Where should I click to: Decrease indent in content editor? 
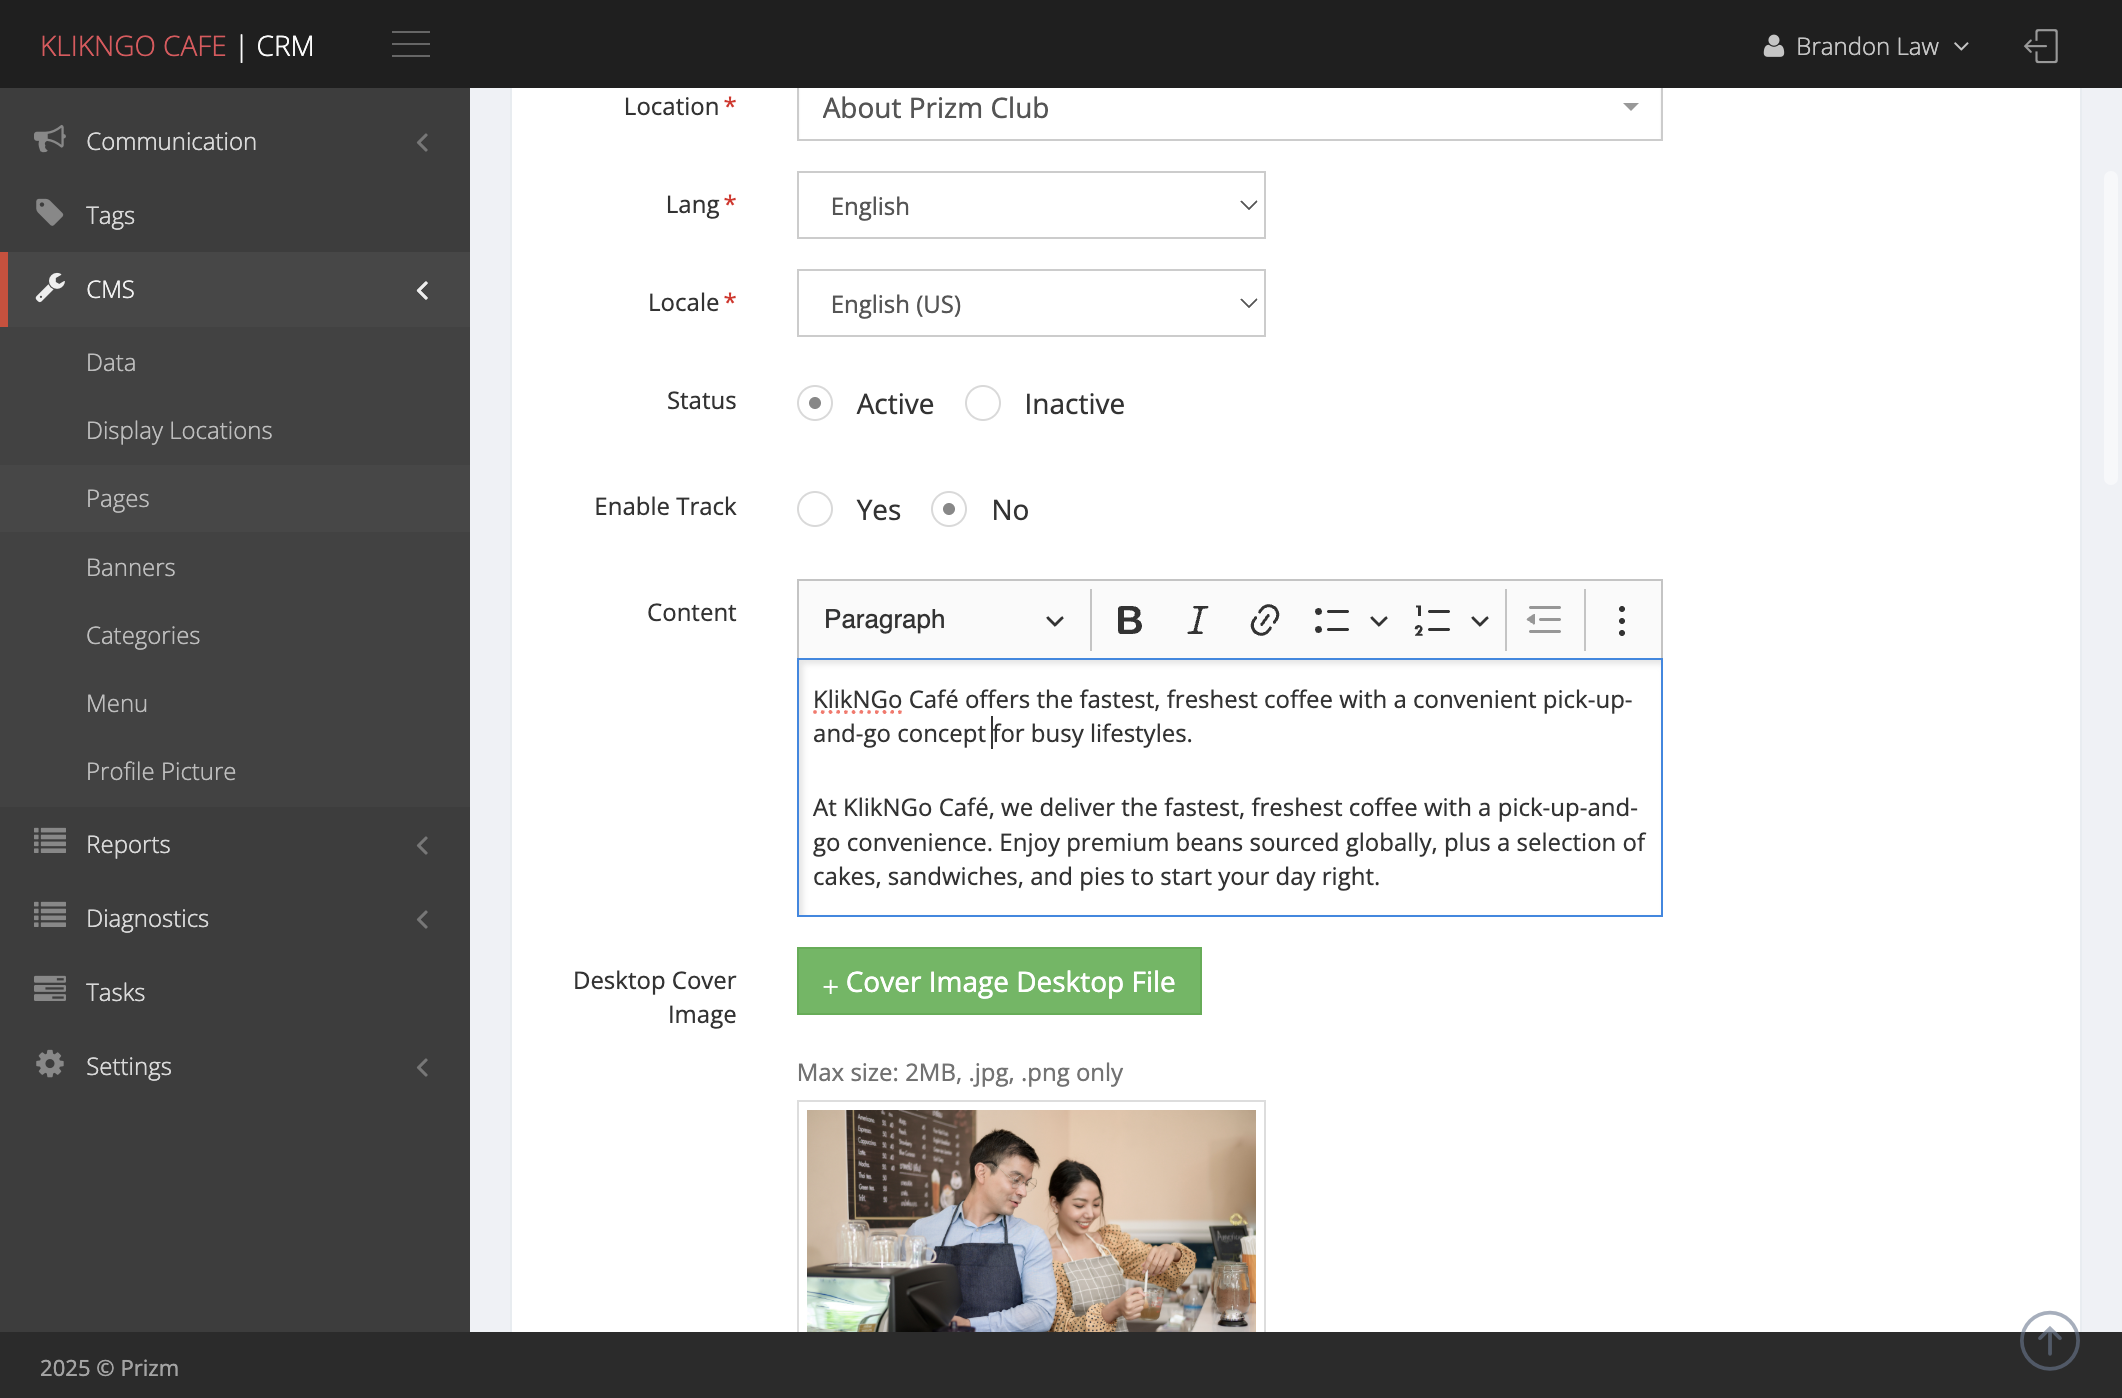coord(1544,620)
